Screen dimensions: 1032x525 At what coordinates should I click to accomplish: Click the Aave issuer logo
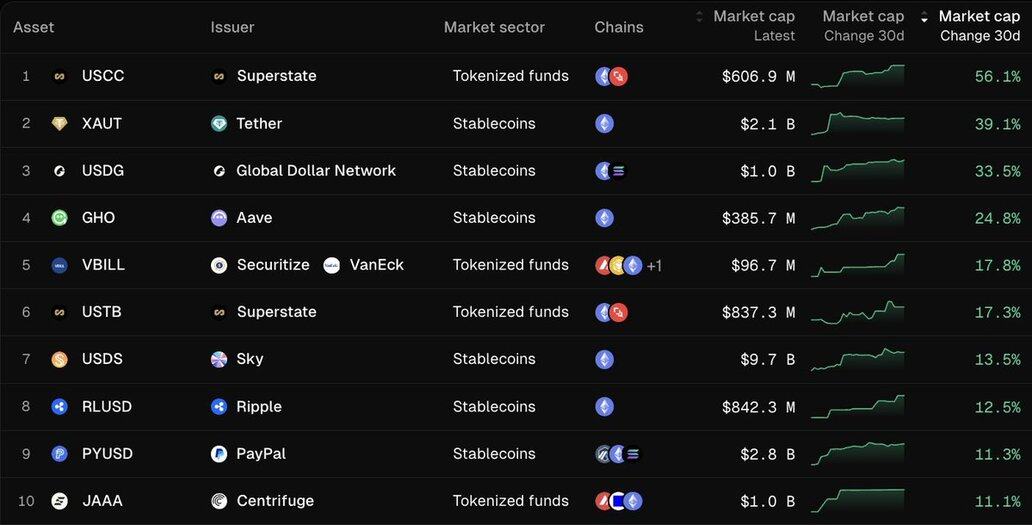pos(219,218)
